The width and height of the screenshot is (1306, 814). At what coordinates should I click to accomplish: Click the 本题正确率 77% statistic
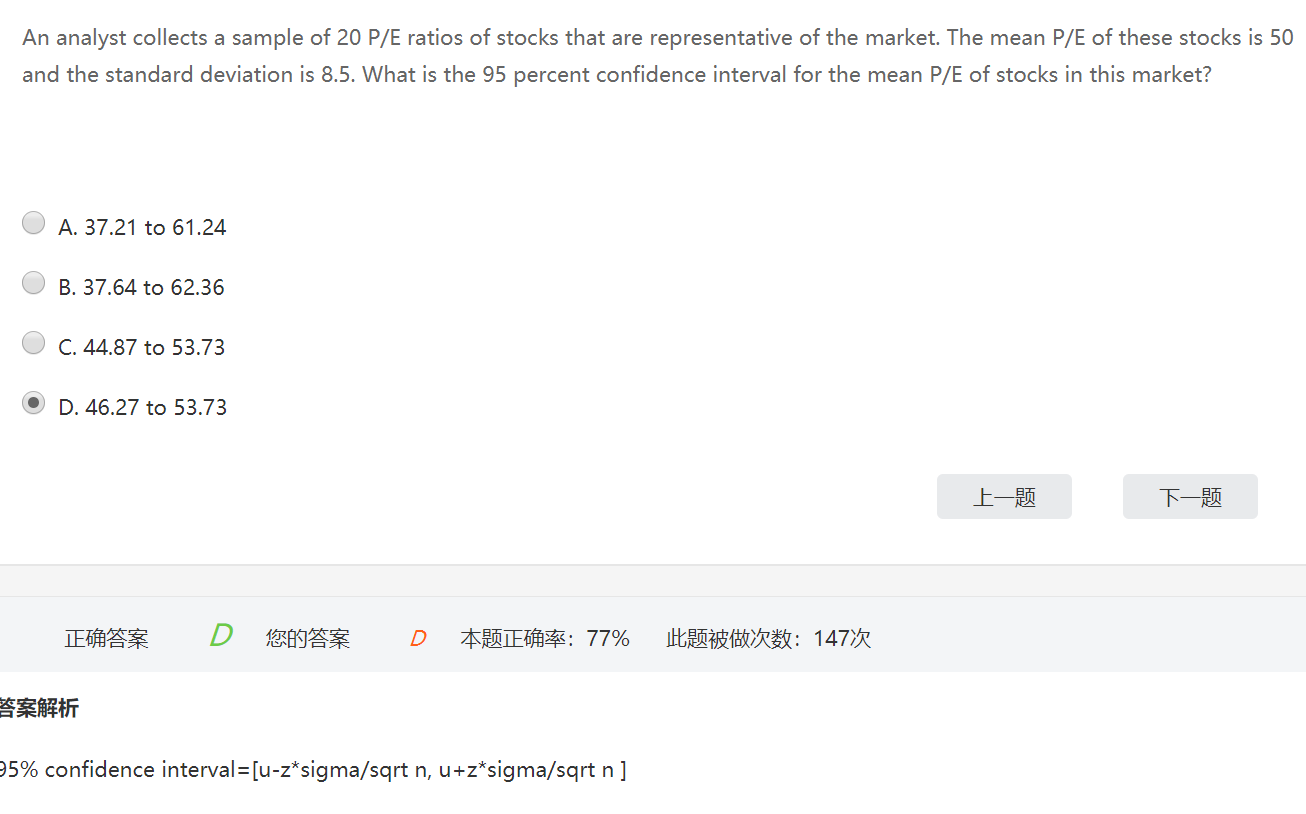tap(545, 639)
